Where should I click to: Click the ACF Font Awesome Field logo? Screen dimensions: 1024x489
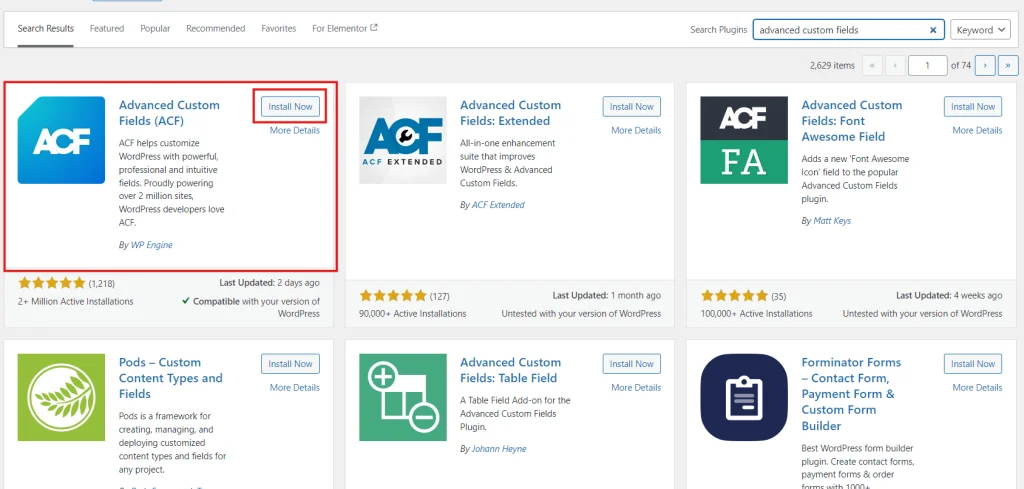744,140
